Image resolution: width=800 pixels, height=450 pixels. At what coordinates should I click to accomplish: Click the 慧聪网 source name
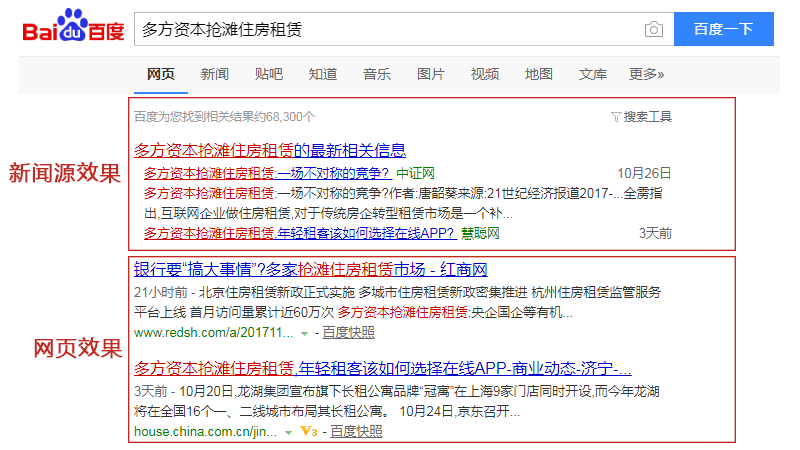click(x=480, y=234)
